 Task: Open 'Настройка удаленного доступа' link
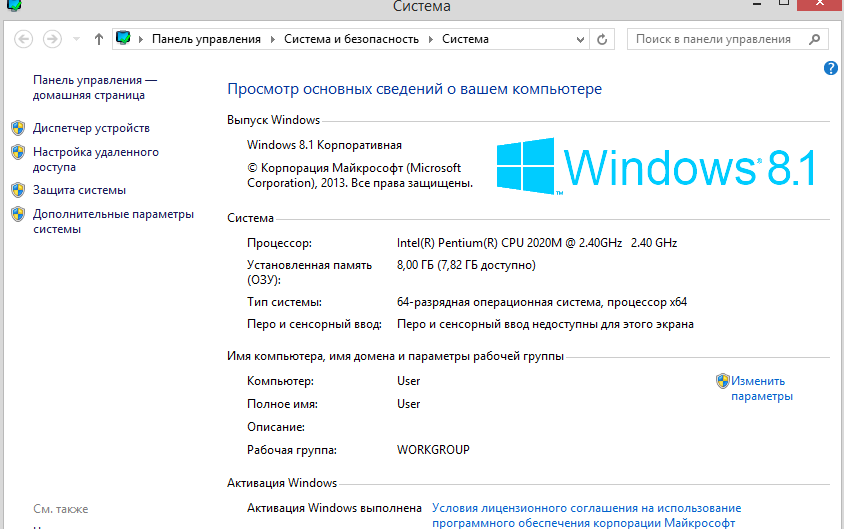pyautogui.click(x=96, y=159)
